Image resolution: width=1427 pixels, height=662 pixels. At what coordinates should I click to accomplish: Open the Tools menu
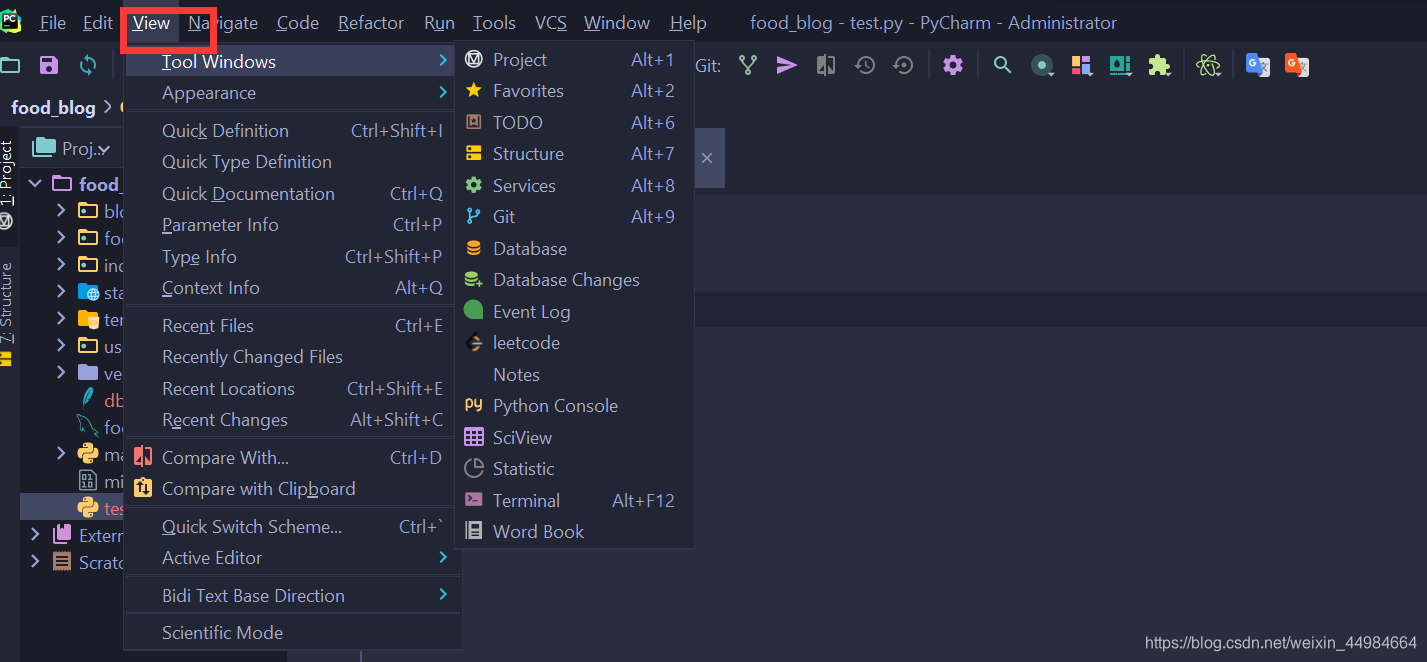coord(494,22)
